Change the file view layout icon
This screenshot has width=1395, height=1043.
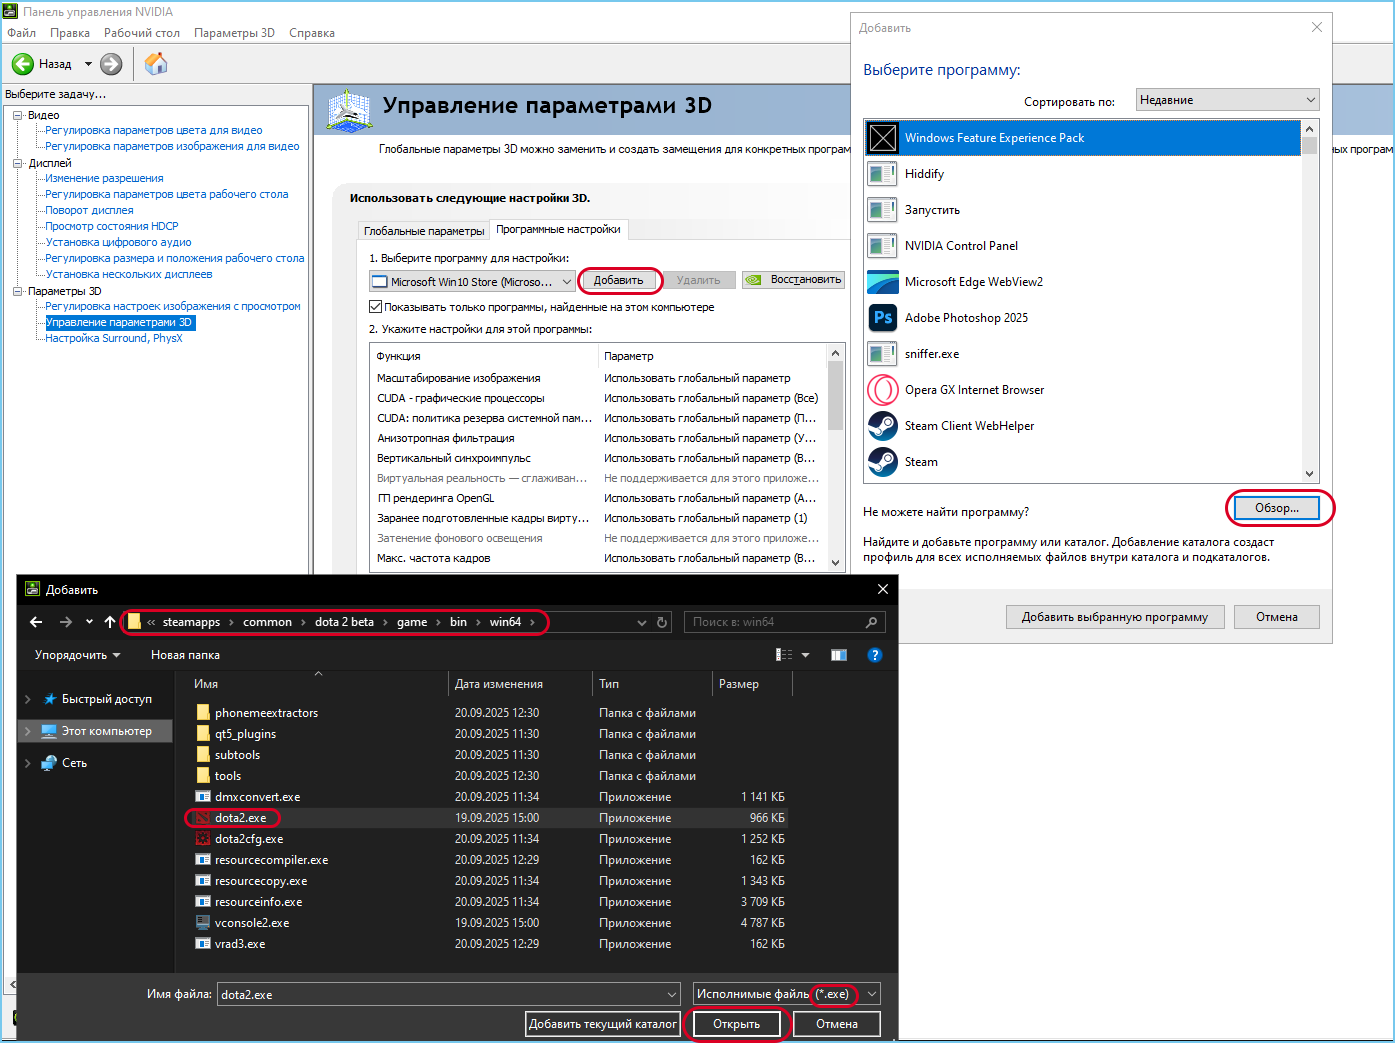[785, 655]
